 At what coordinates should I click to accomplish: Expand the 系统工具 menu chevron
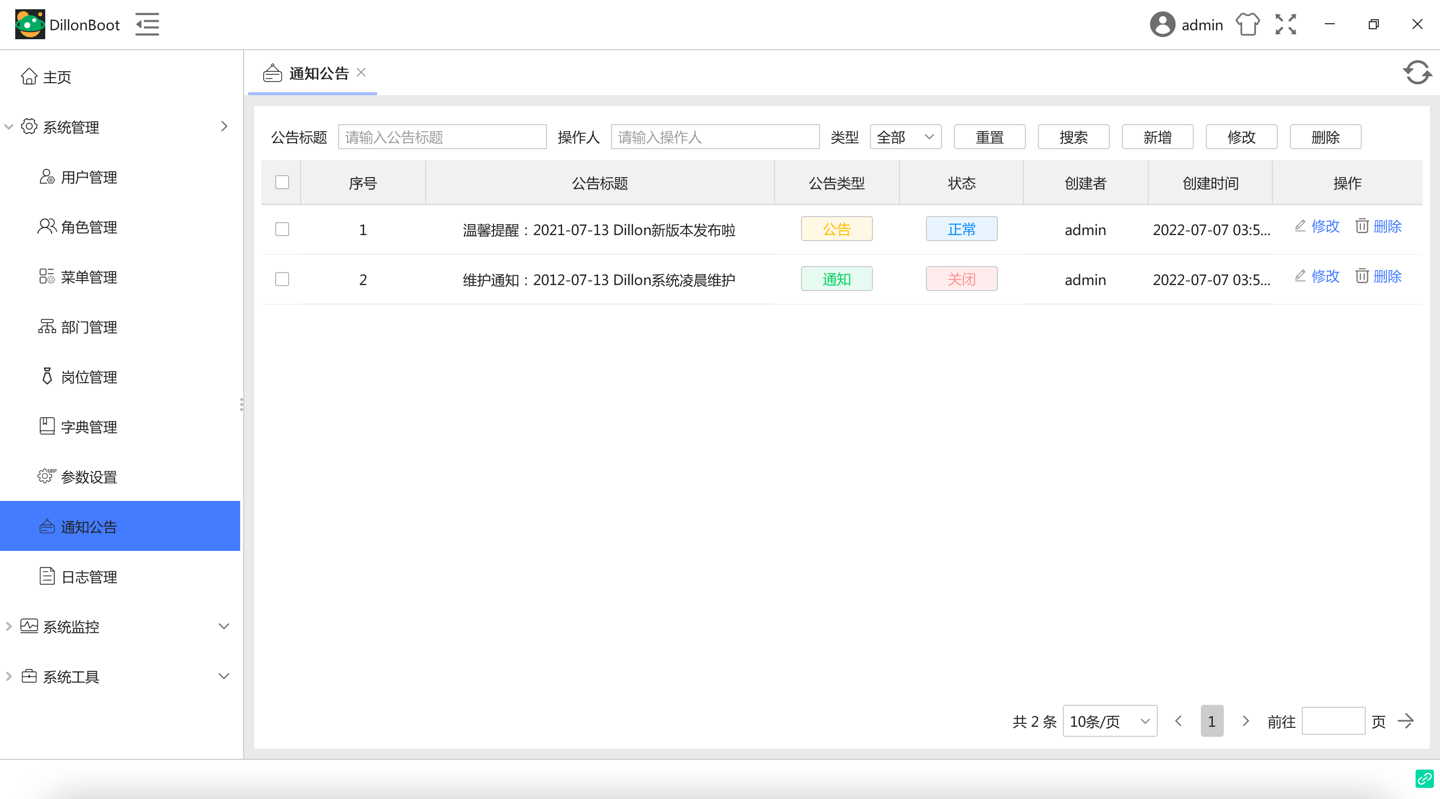[224, 677]
